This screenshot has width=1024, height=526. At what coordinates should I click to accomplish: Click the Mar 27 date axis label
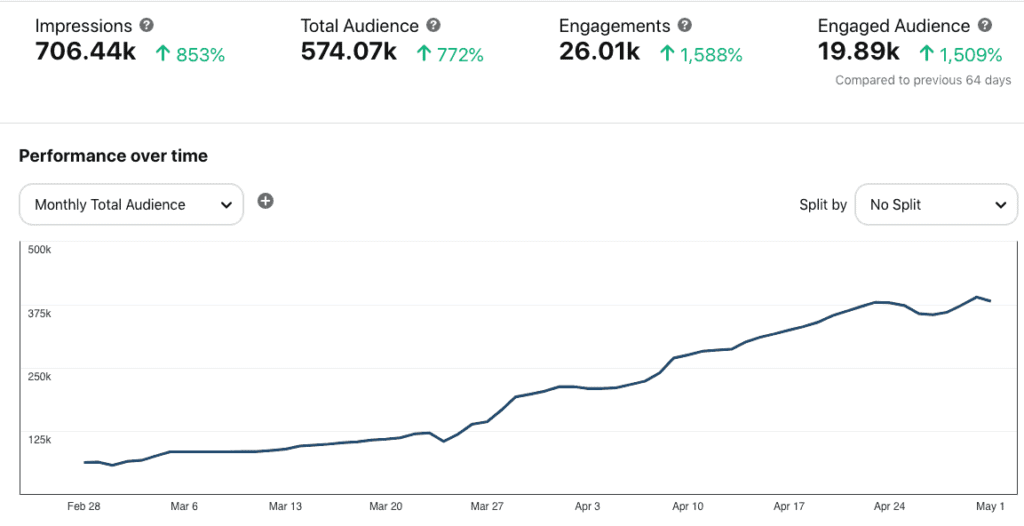click(x=487, y=506)
